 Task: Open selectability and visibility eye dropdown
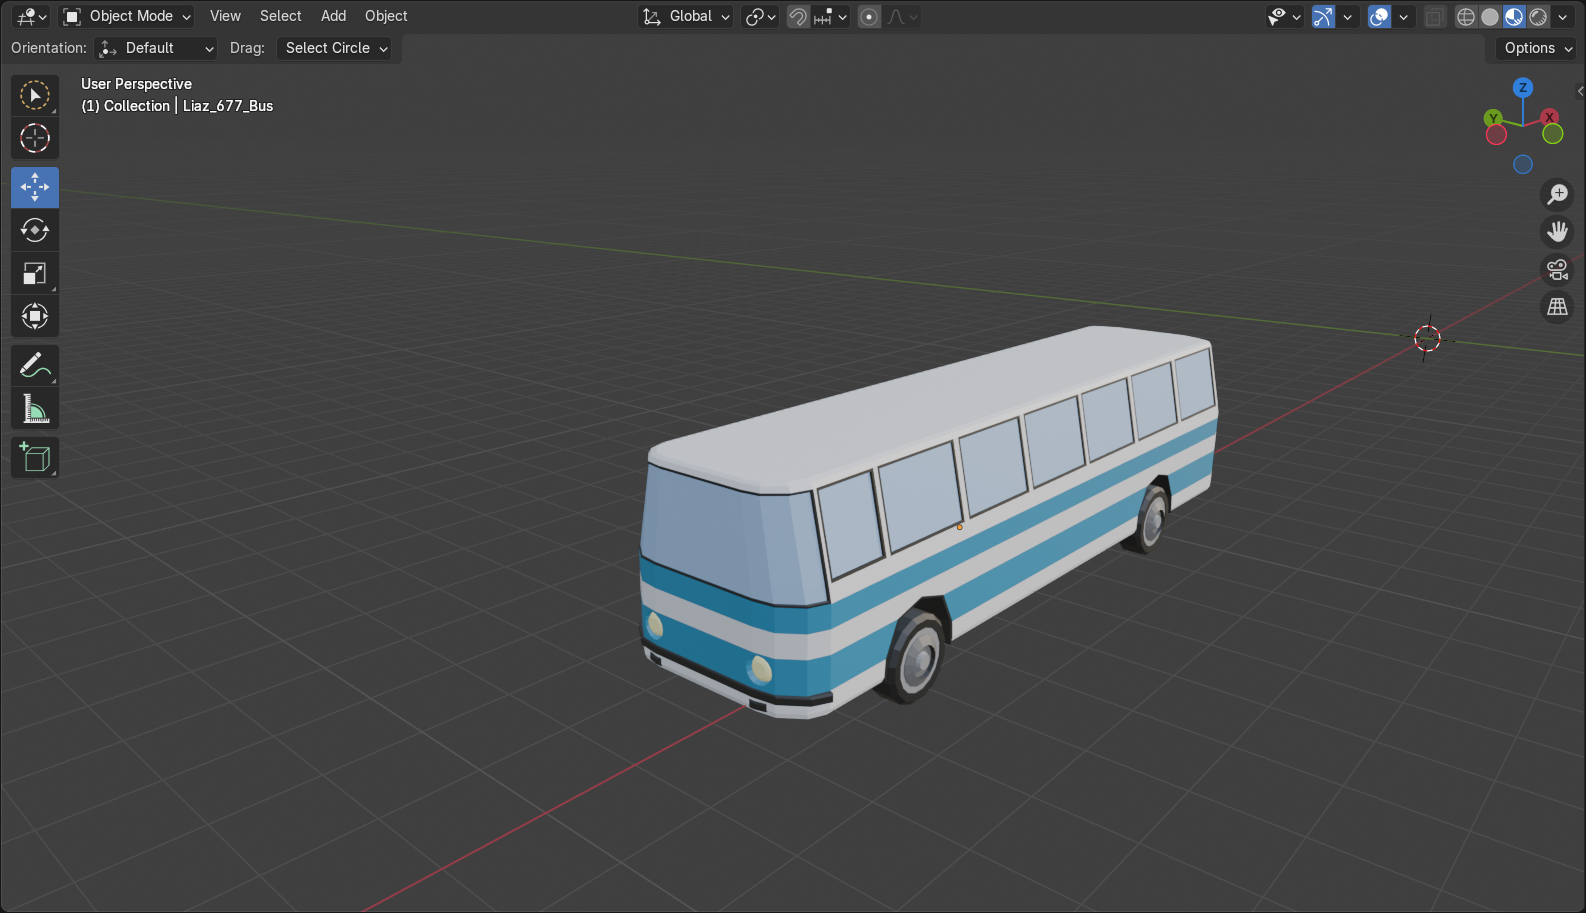[1284, 17]
